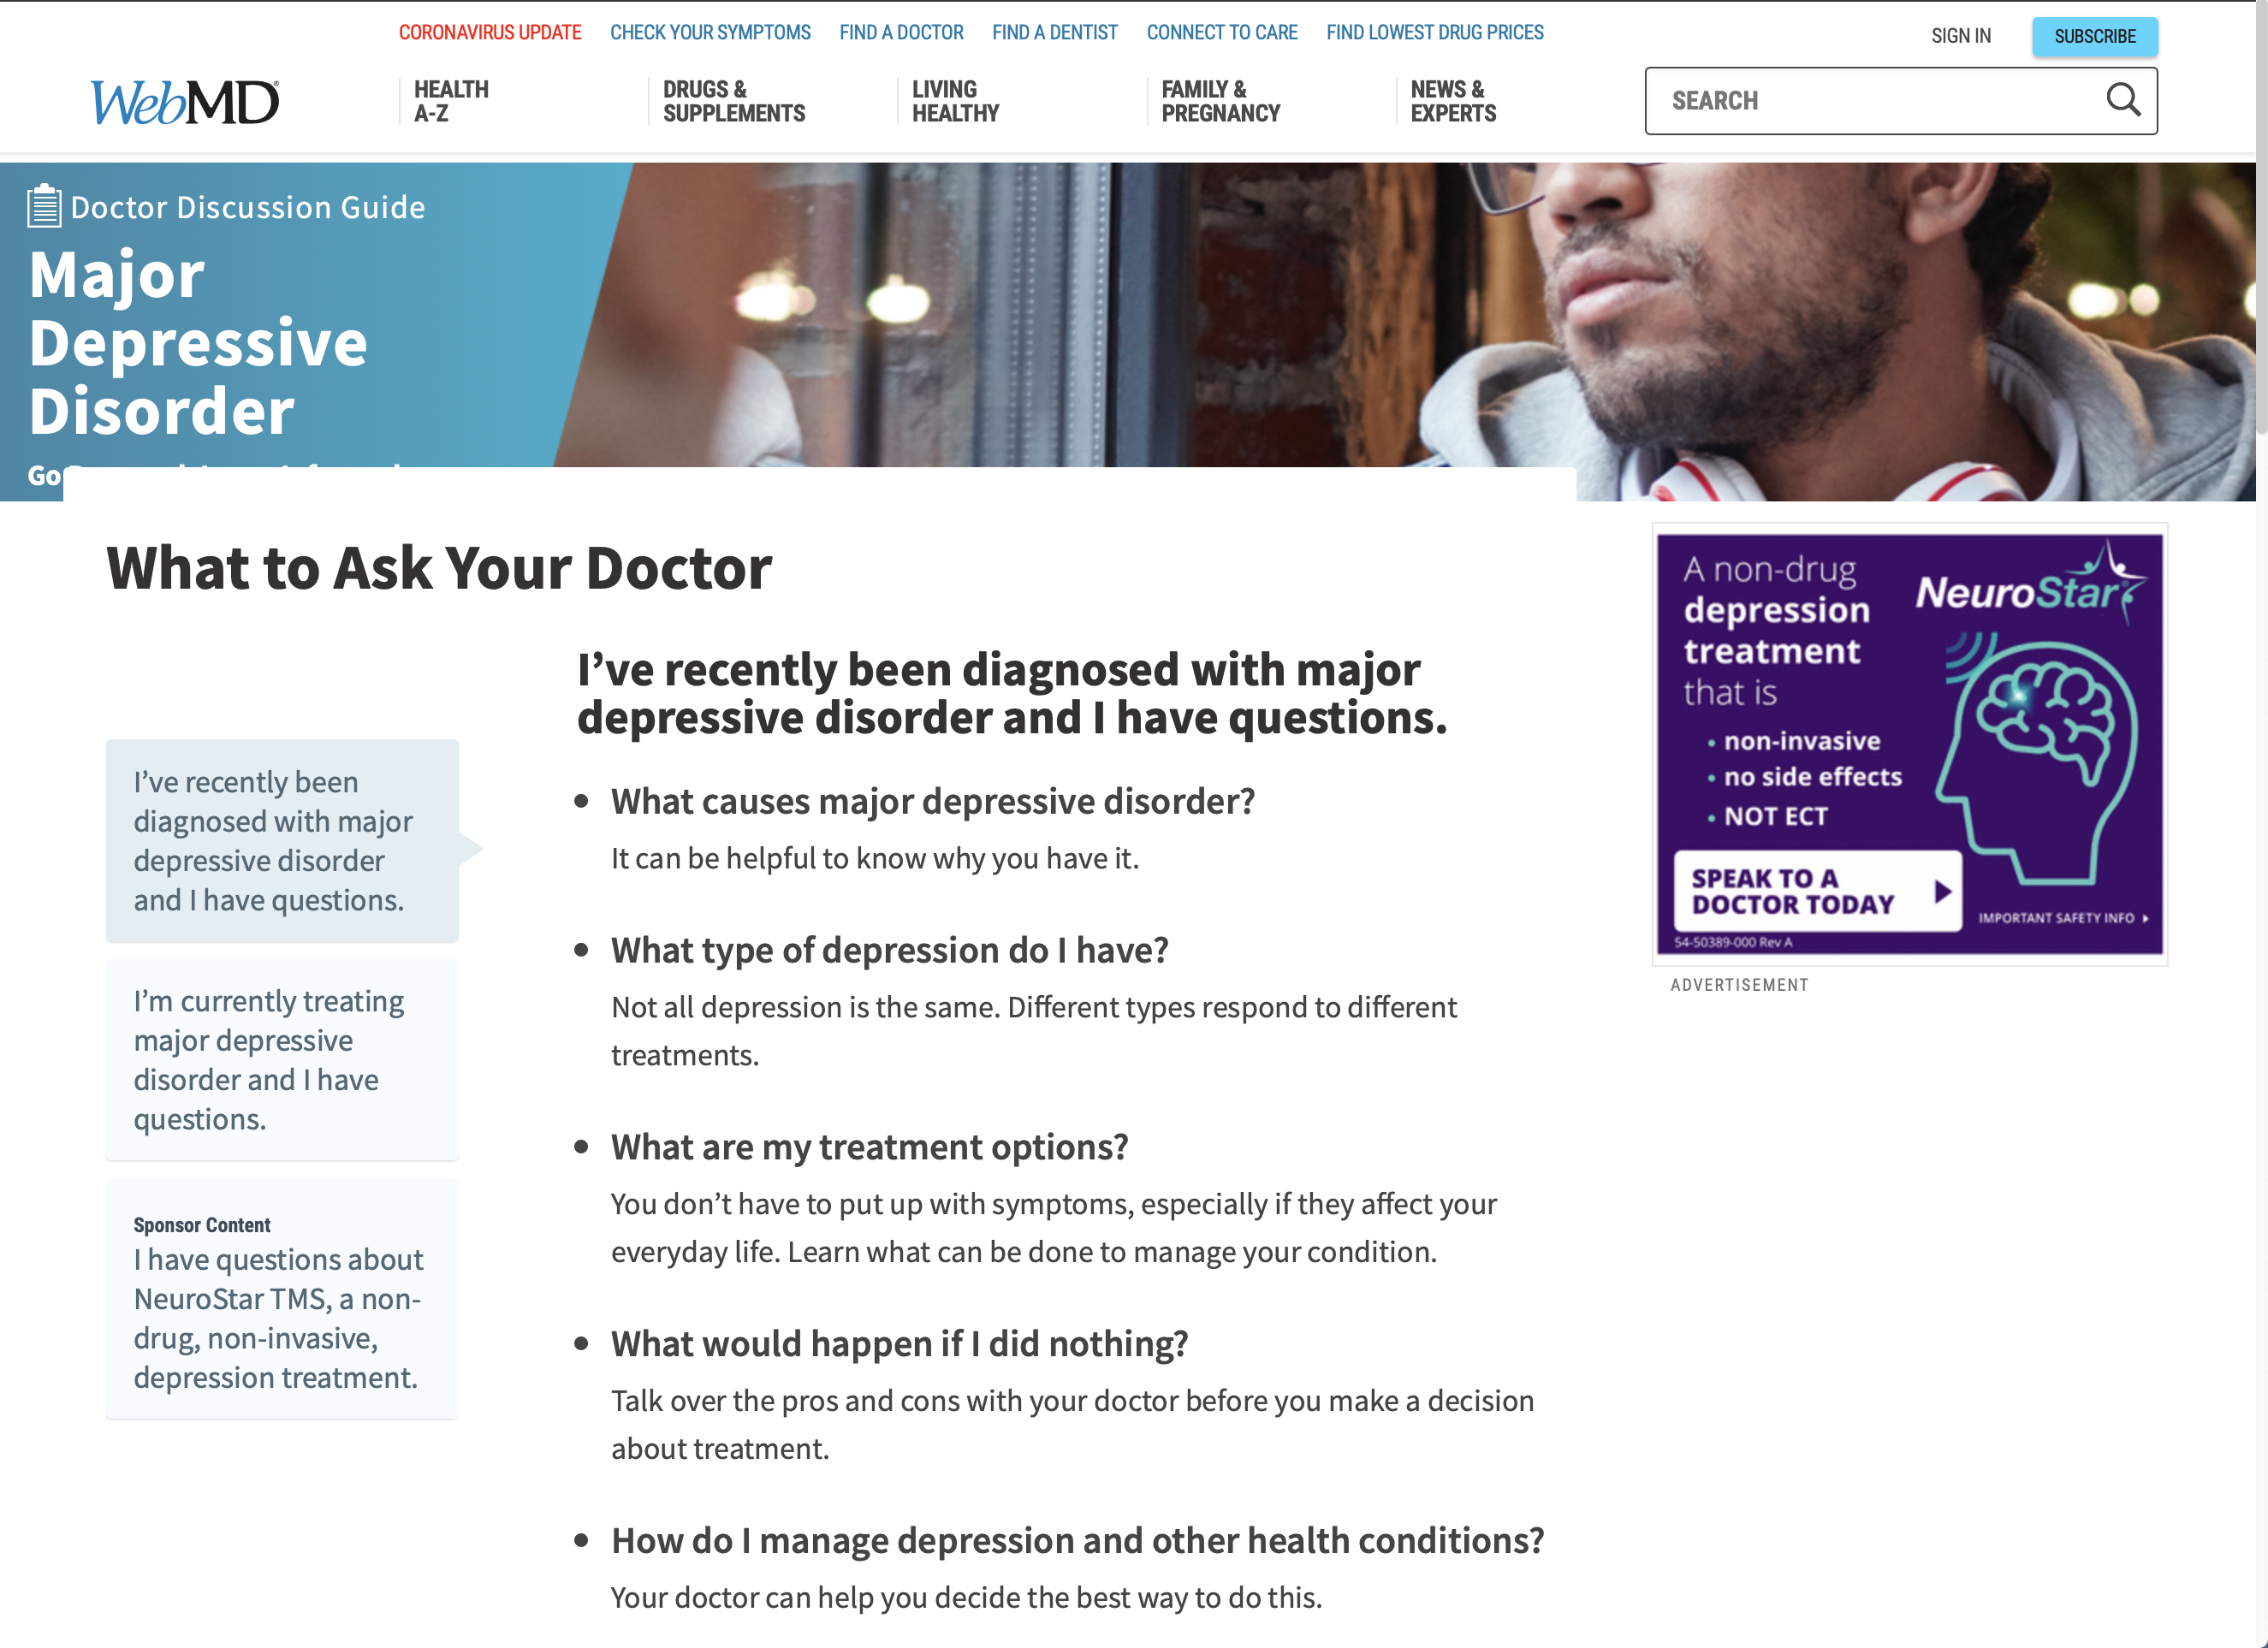Click the Sign In link
The image size is (2268, 1648).
(x=1960, y=36)
